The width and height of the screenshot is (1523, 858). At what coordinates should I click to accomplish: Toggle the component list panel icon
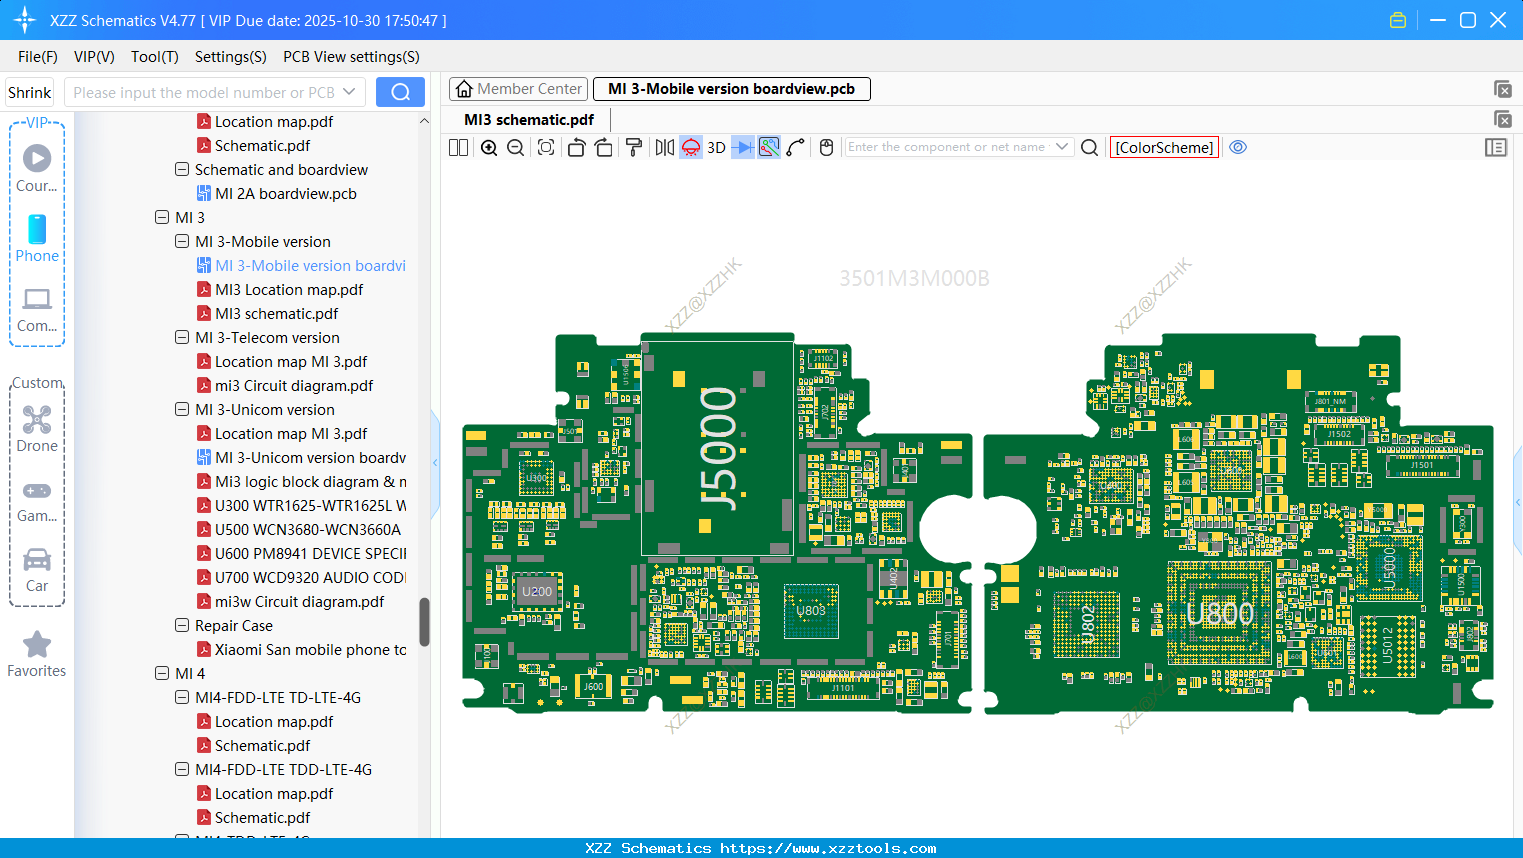[x=1496, y=147]
